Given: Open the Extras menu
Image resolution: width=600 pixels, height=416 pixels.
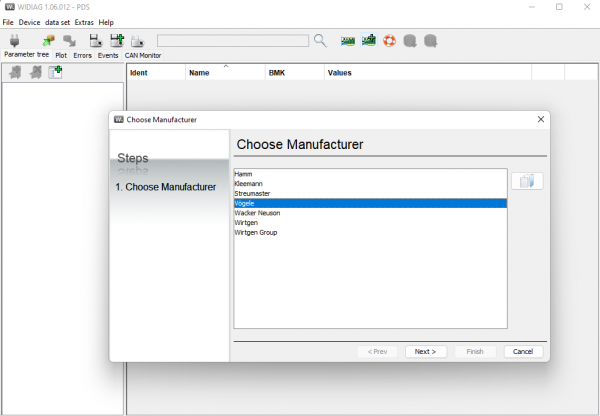Looking at the screenshot, I should [x=82, y=22].
